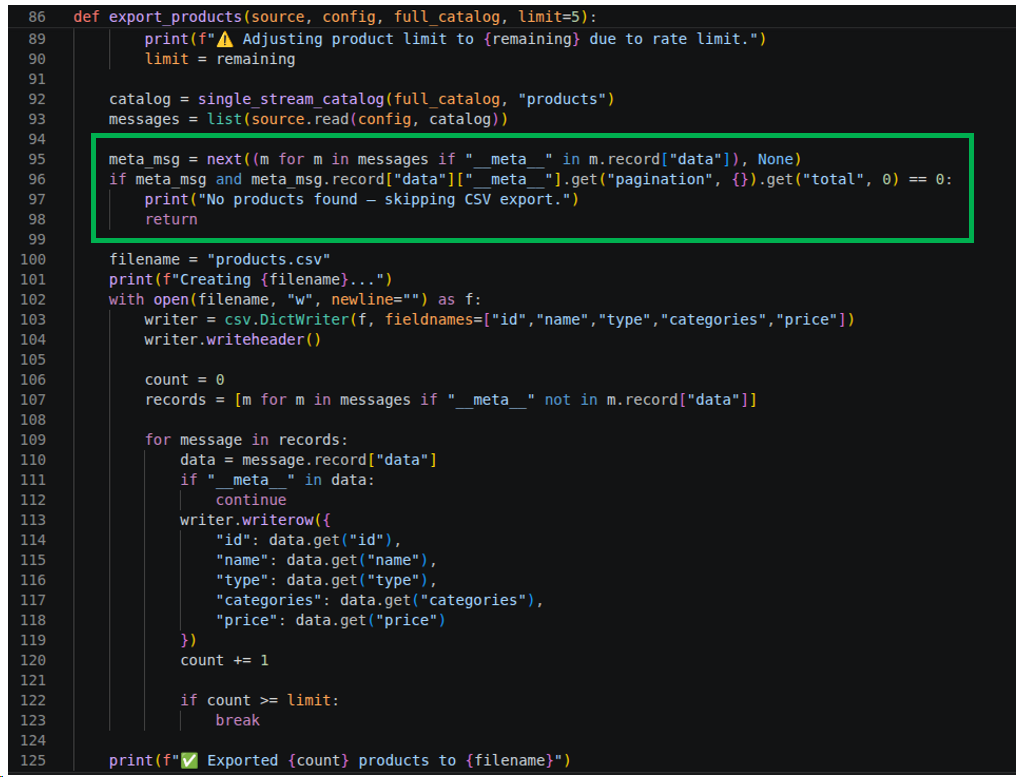Click the Exported products print statement
The width and height of the screenshot is (1017, 777).
pos(340,761)
